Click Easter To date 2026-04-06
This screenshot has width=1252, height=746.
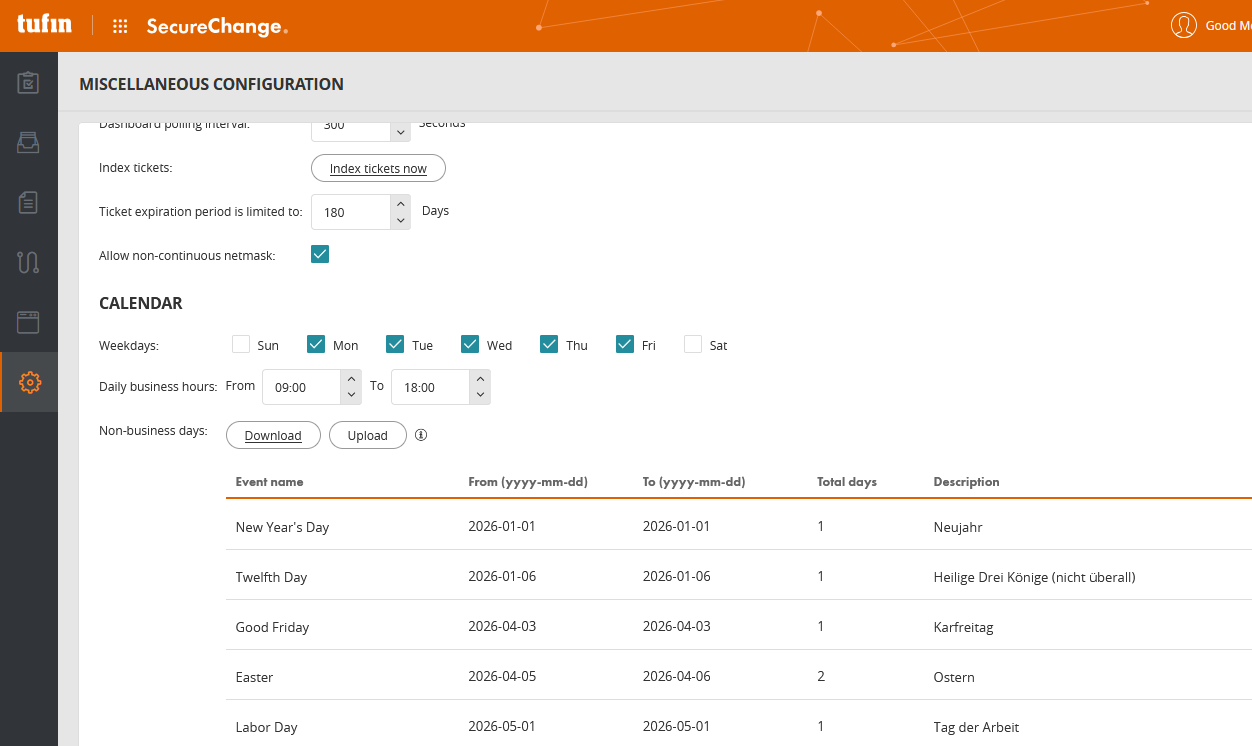click(676, 676)
